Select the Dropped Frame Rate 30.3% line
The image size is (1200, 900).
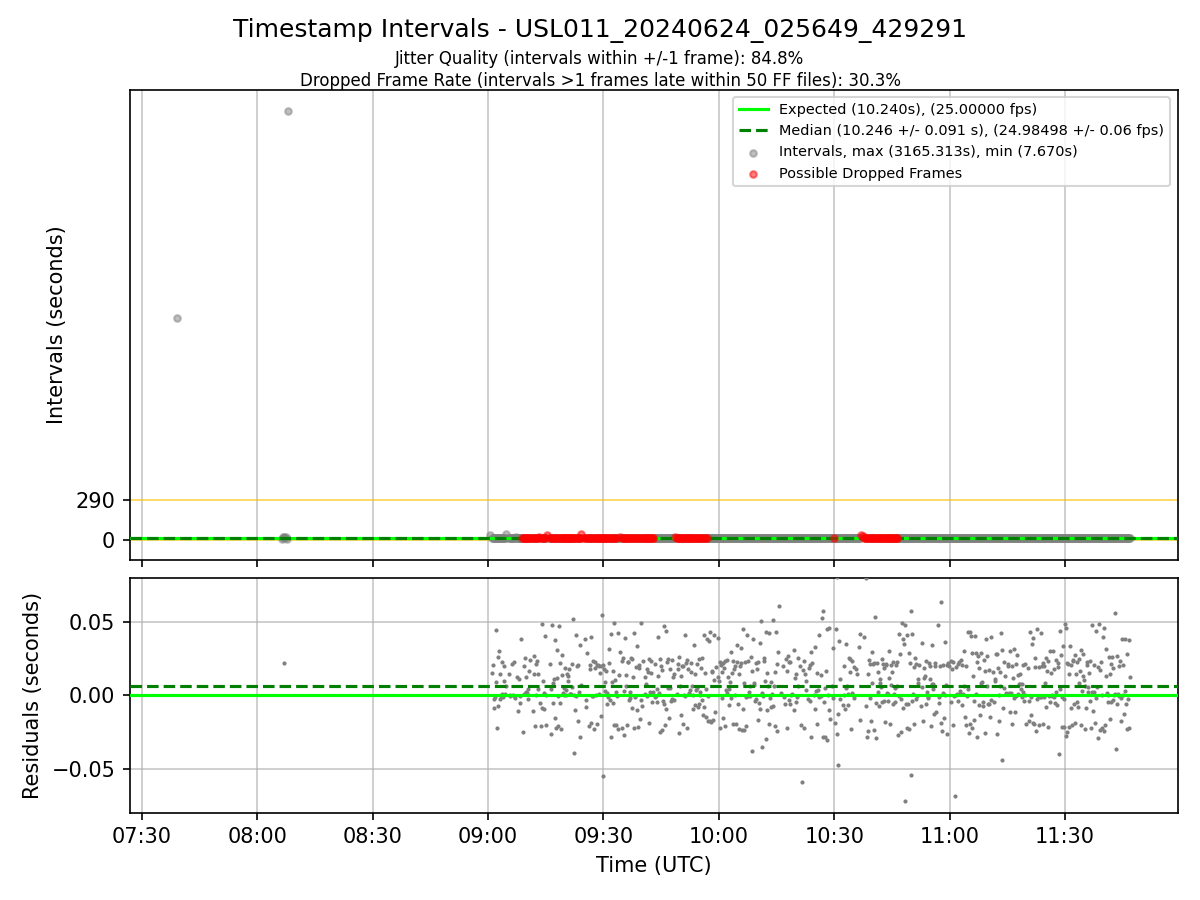600,80
